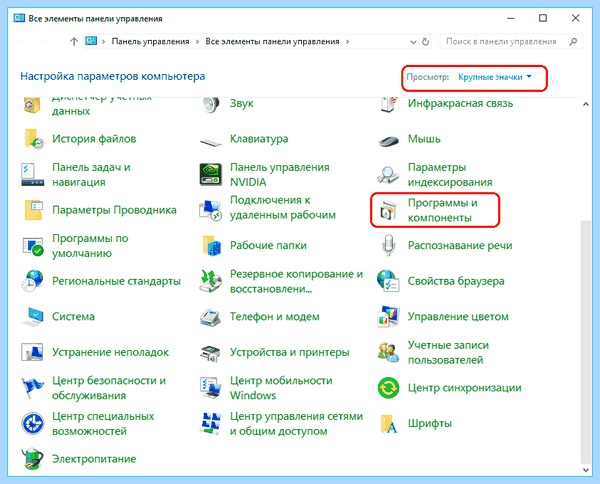This screenshot has height=484, width=600.
Task: Open the Телефон и модем icon
Action: point(210,317)
